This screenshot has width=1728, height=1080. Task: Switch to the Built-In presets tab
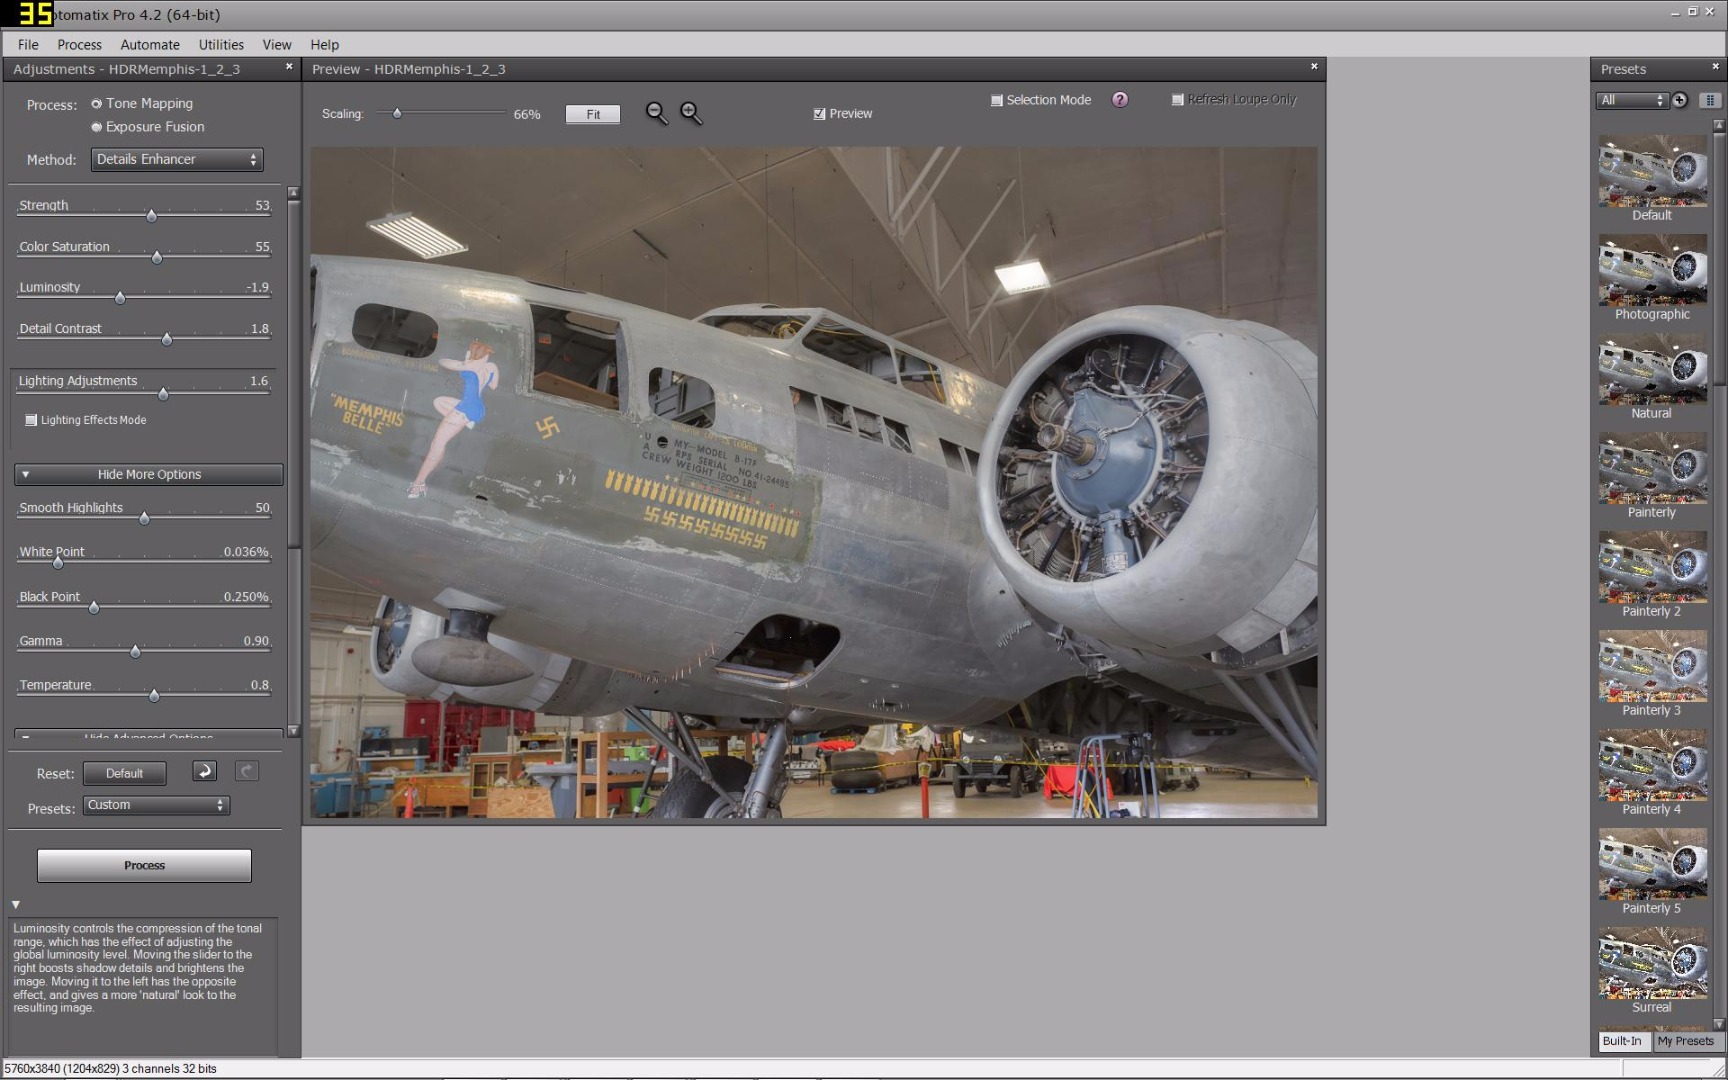[x=1622, y=1041]
